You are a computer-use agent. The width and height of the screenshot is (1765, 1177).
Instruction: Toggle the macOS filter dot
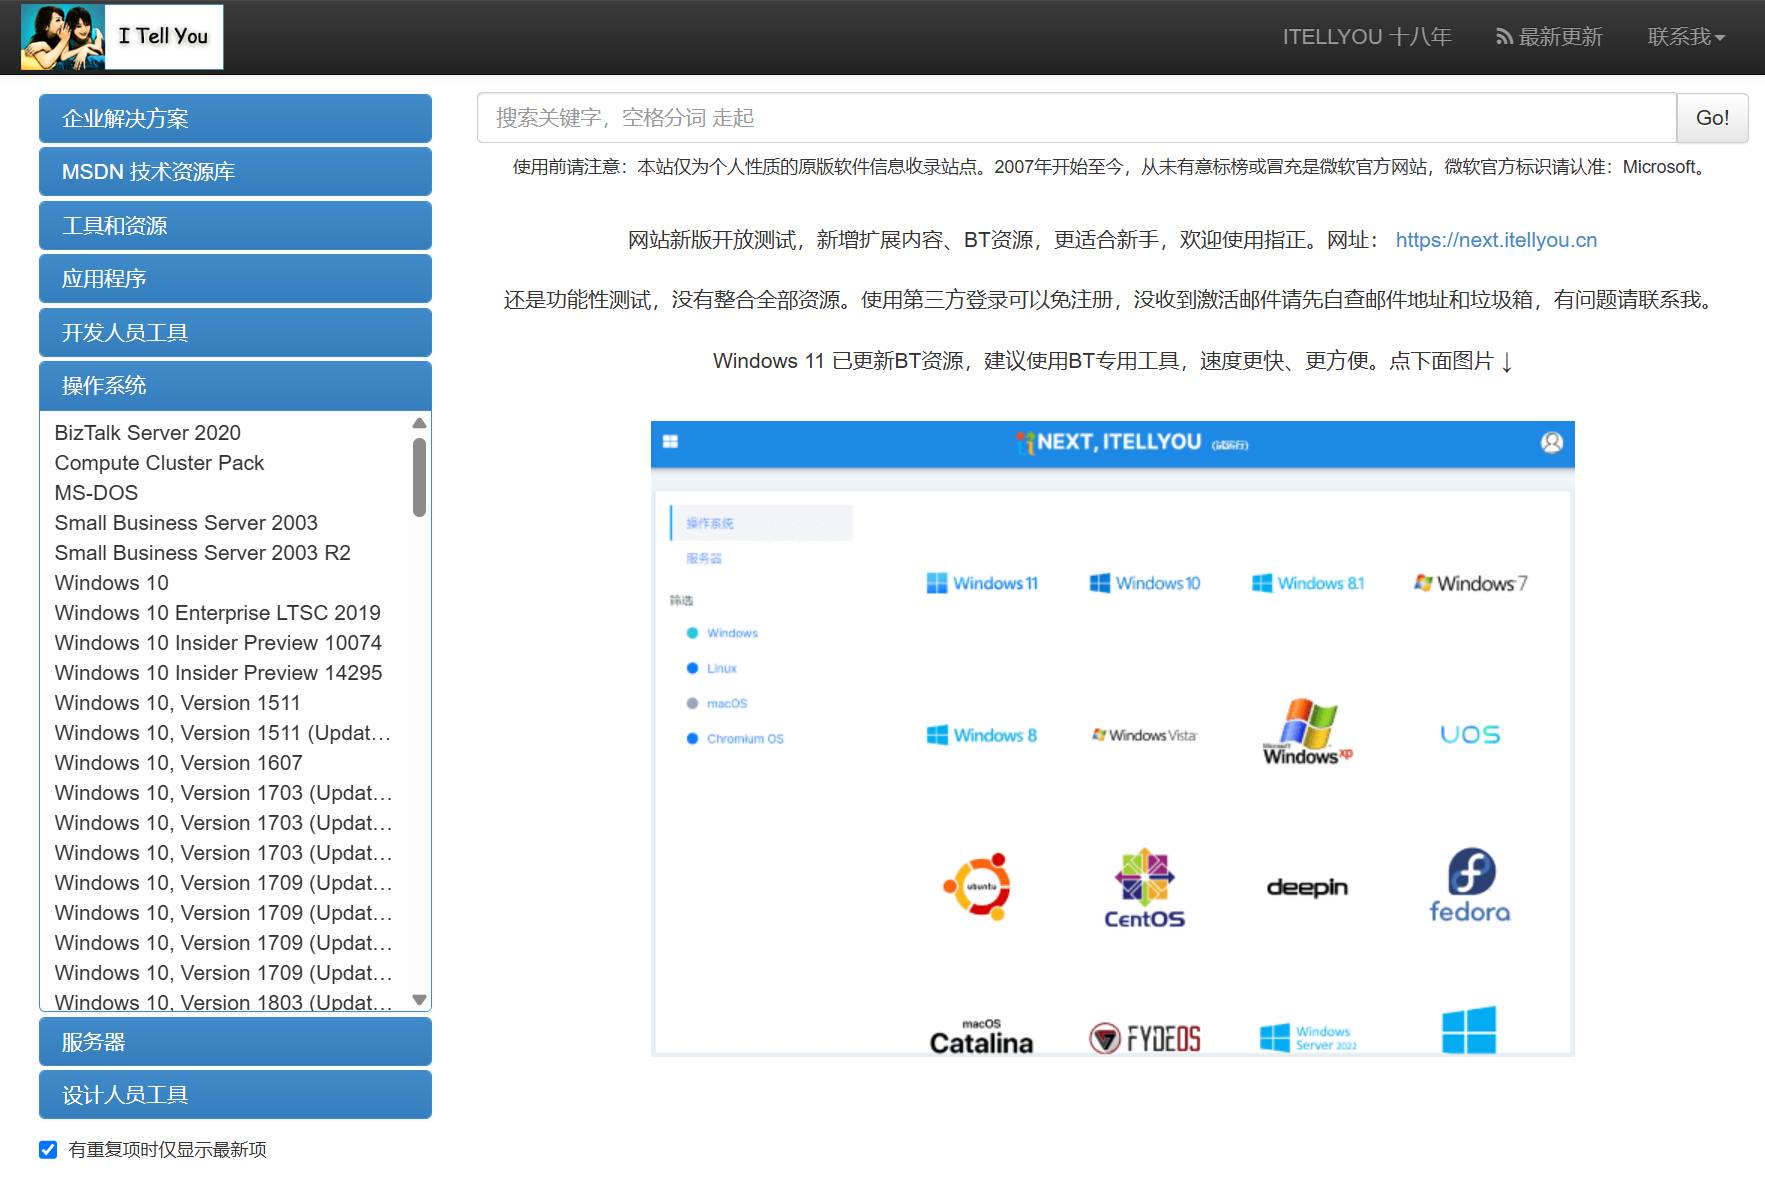tap(692, 703)
